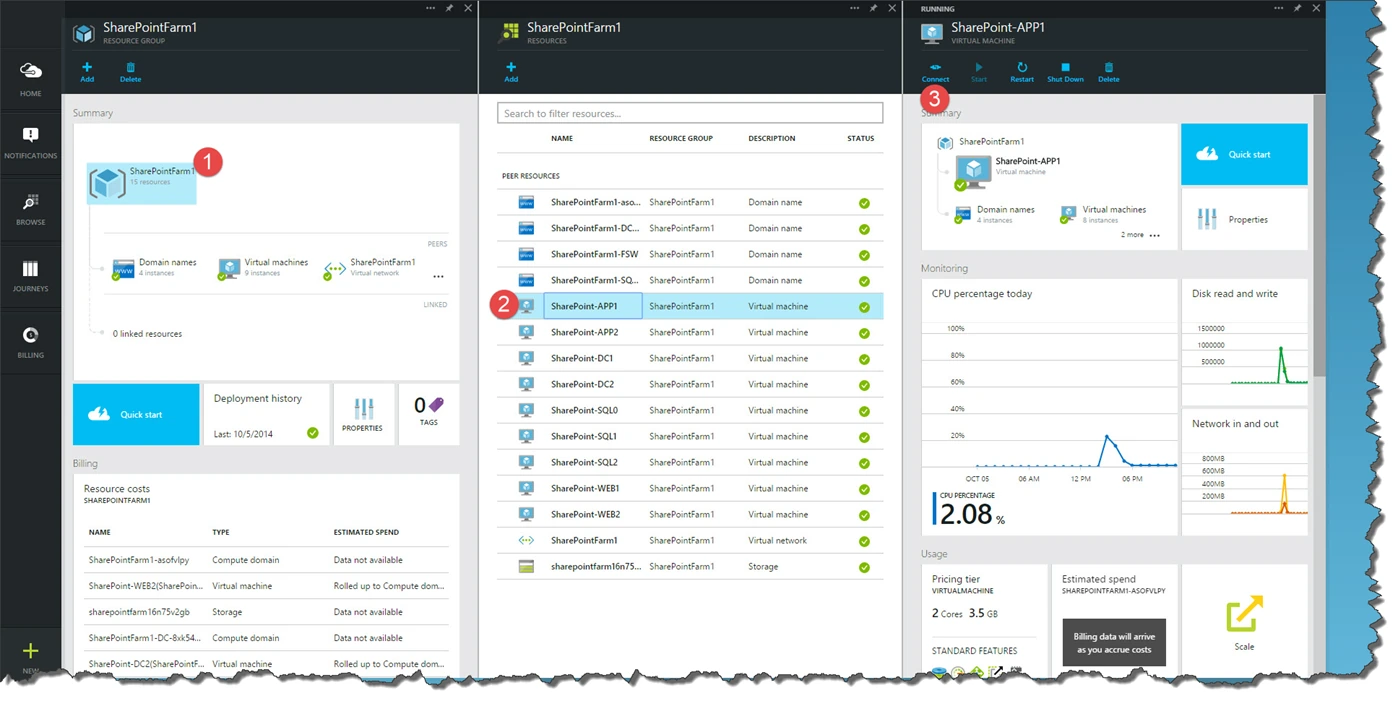
Task: Open the Properties tile in the VM blade
Action: point(1244,219)
